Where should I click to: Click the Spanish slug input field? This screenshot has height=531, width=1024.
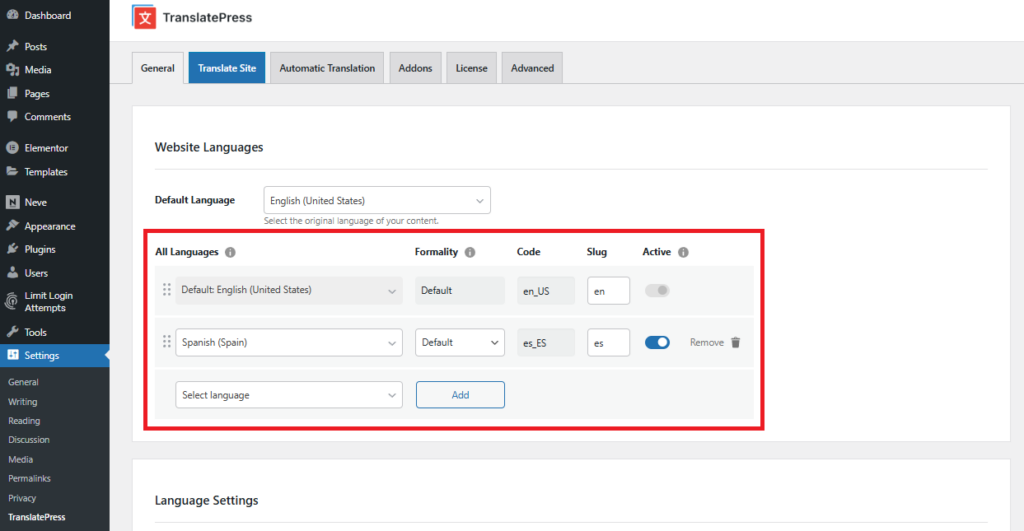(x=608, y=342)
